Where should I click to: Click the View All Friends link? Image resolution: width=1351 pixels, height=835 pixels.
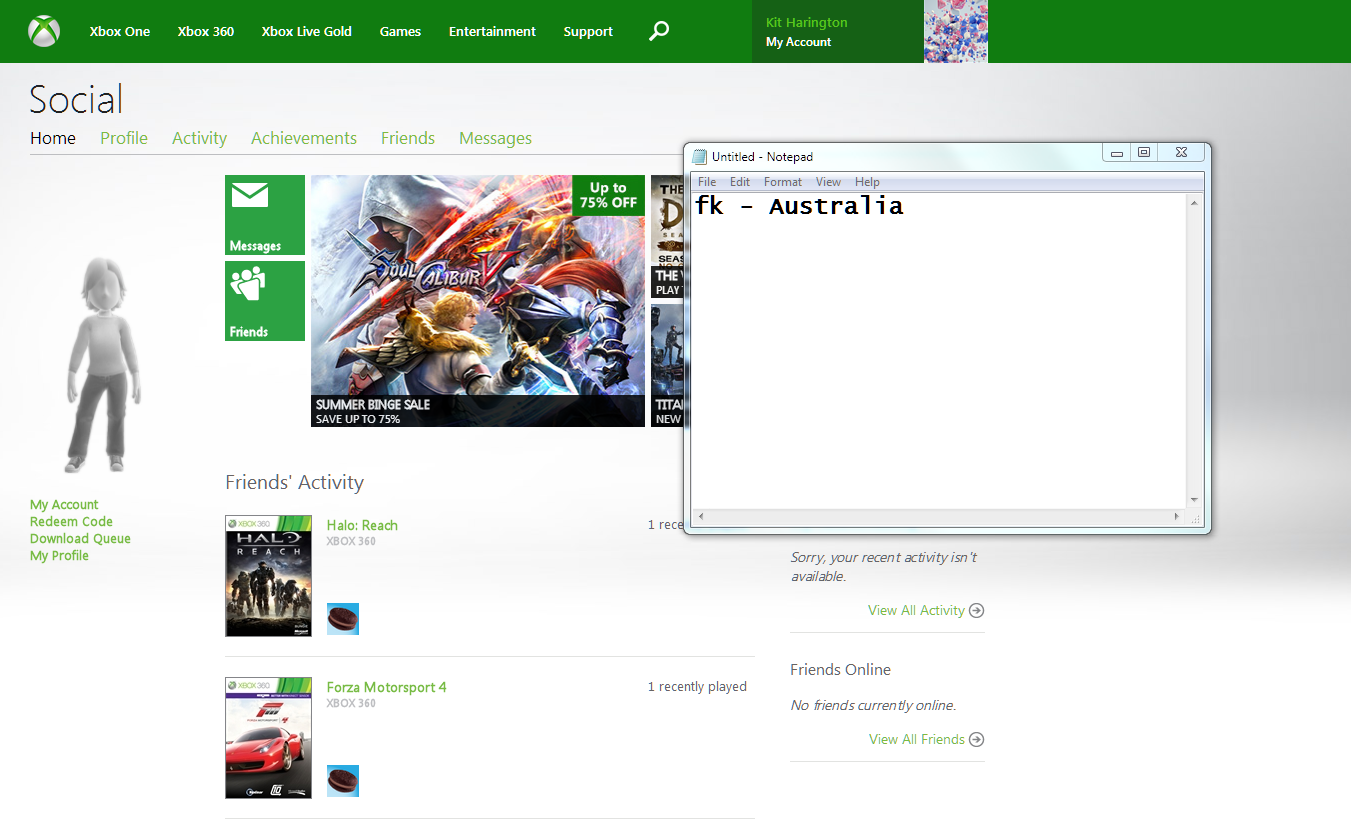pos(917,739)
